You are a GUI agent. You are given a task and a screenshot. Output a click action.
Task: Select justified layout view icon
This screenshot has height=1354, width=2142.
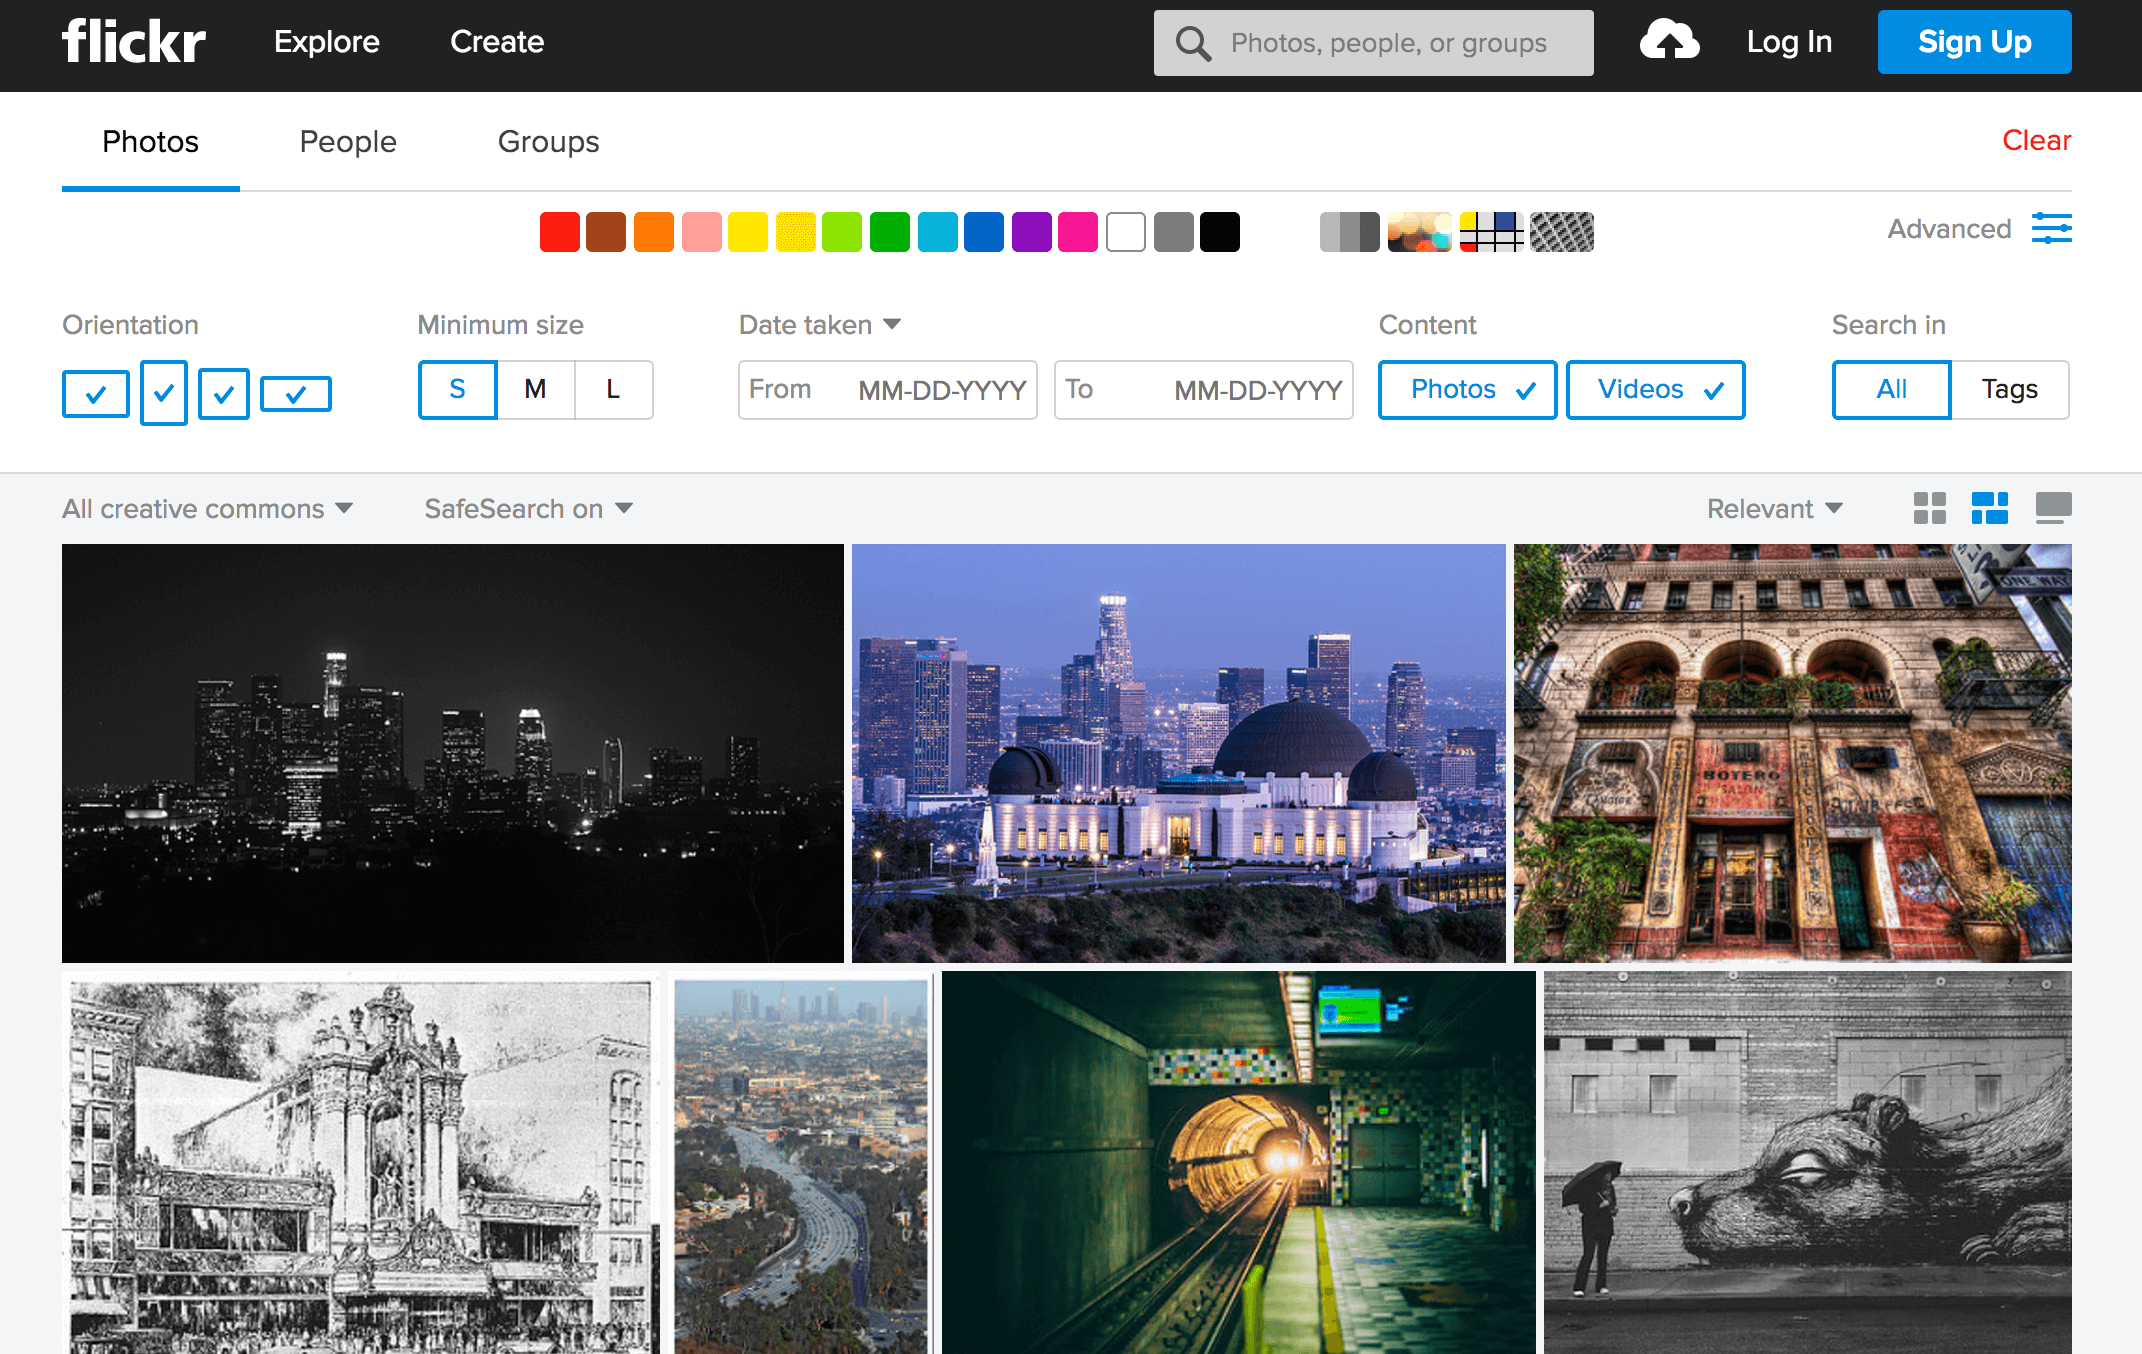pyautogui.click(x=1989, y=508)
